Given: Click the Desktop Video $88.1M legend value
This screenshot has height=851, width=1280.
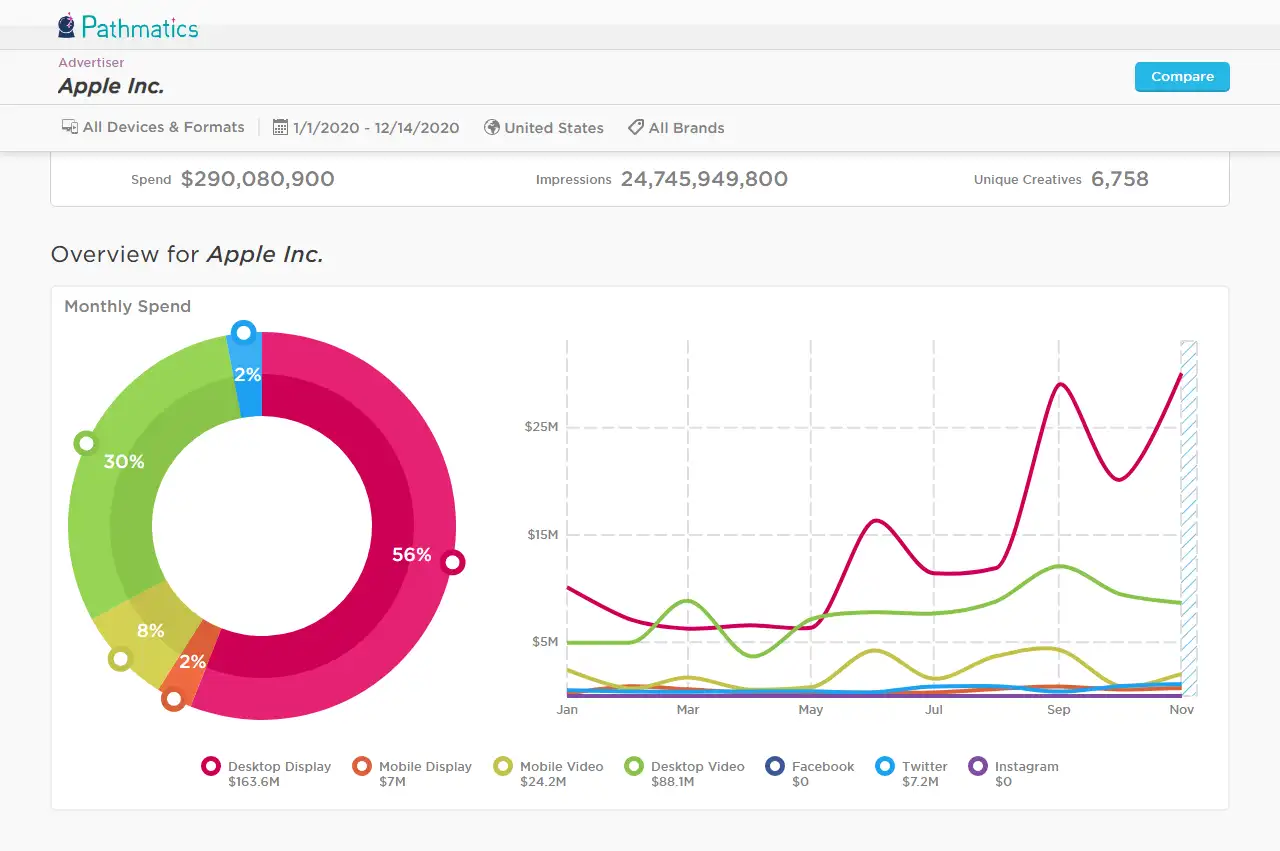Looking at the screenshot, I should tap(674, 782).
